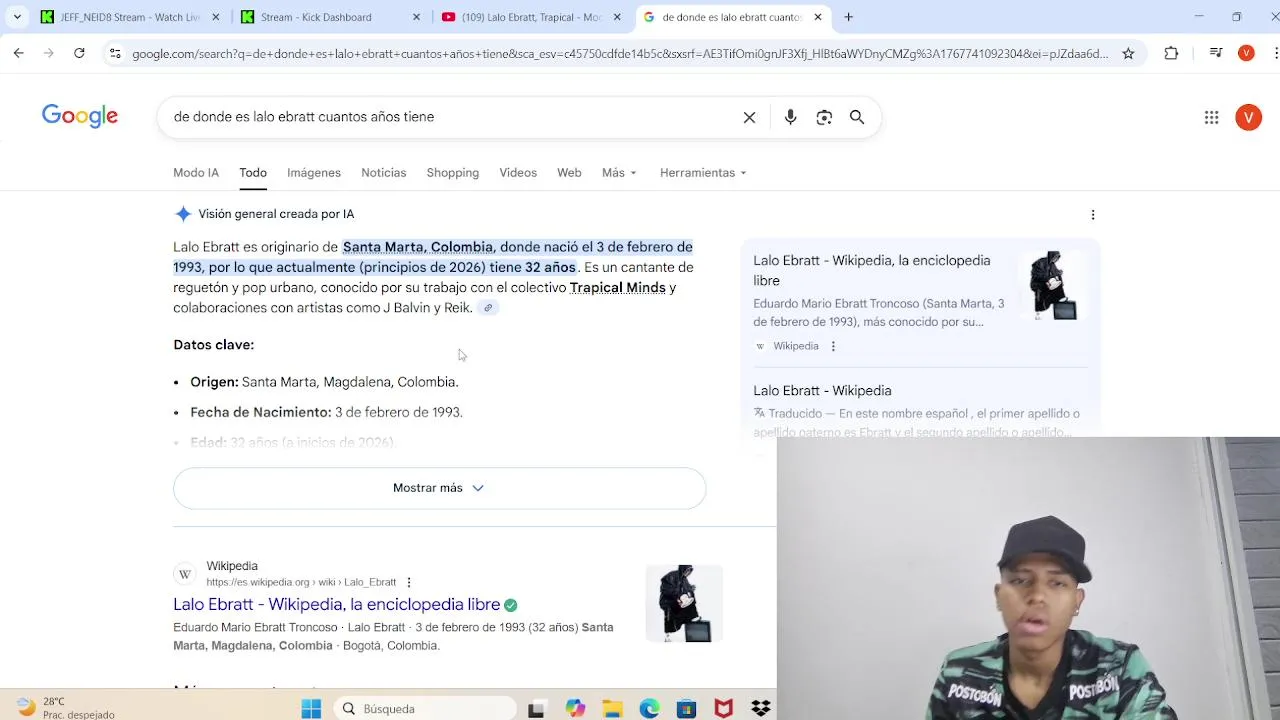Image resolution: width=1280 pixels, height=720 pixels.
Task: Go back to previous page
Action: tap(18, 53)
